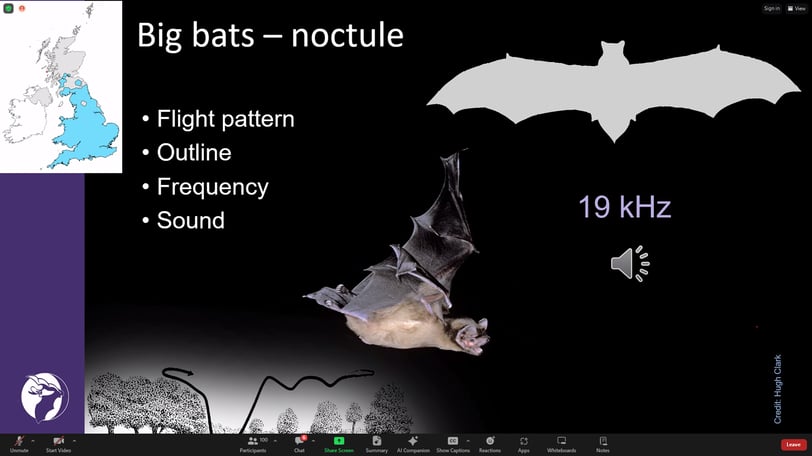Open the Notes tool

(x=603, y=444)
